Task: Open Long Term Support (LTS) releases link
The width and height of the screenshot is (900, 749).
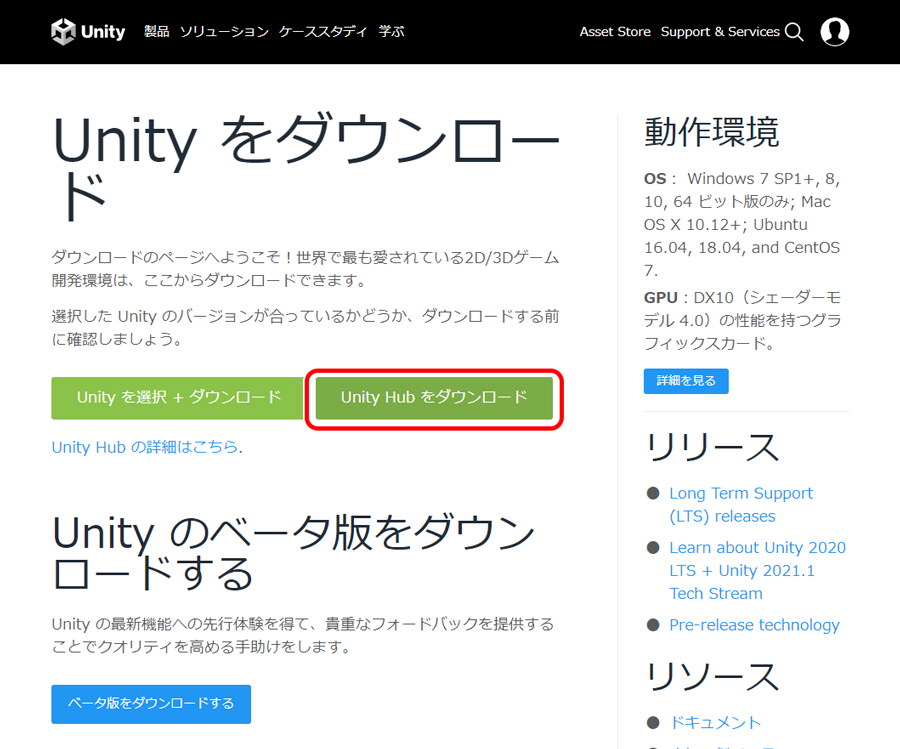Action: tap(741, 504)
